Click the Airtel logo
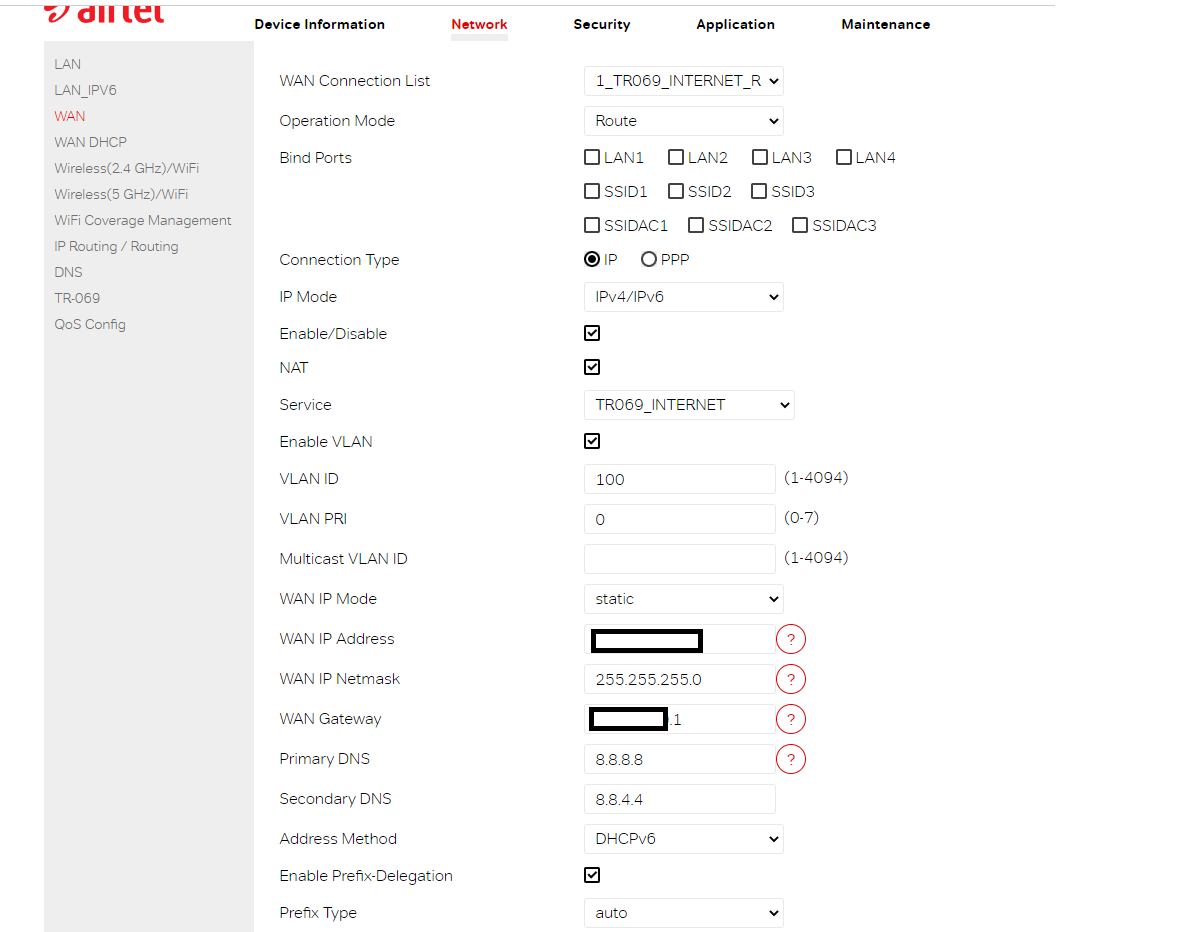 (105, 13)
